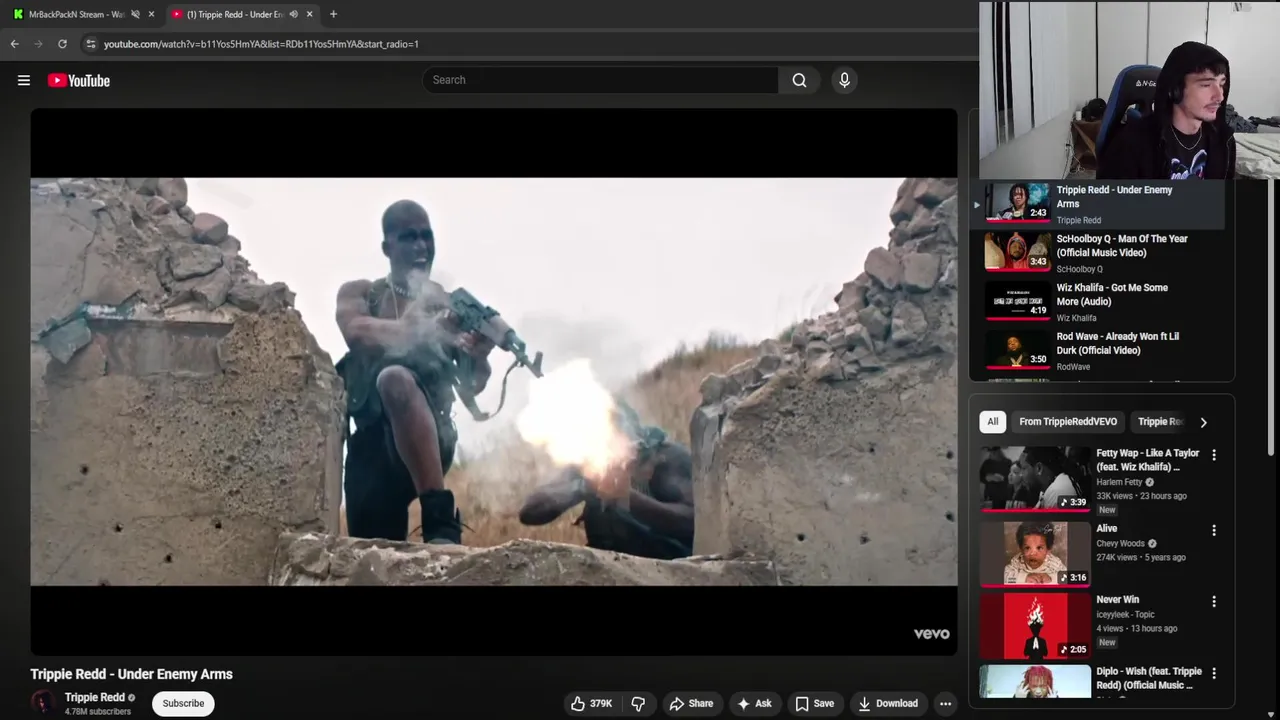Open a new browser tab
1280x720 pixels.
point(333,14)
